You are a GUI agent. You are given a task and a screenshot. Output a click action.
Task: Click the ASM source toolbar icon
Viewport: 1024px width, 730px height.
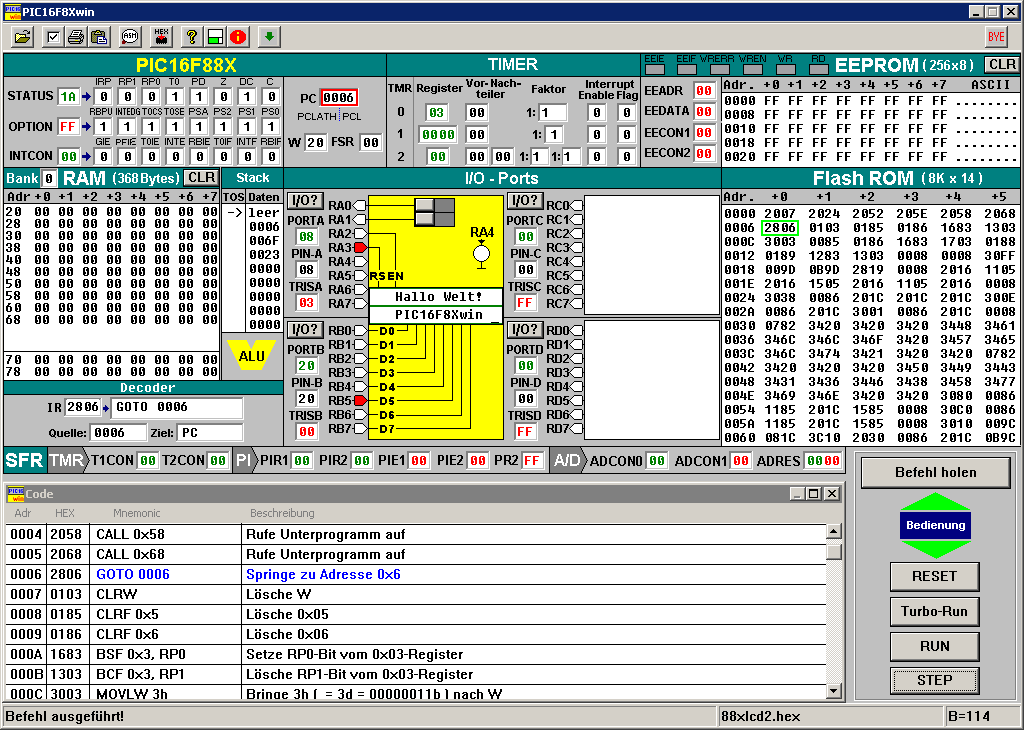click(130, 37)
